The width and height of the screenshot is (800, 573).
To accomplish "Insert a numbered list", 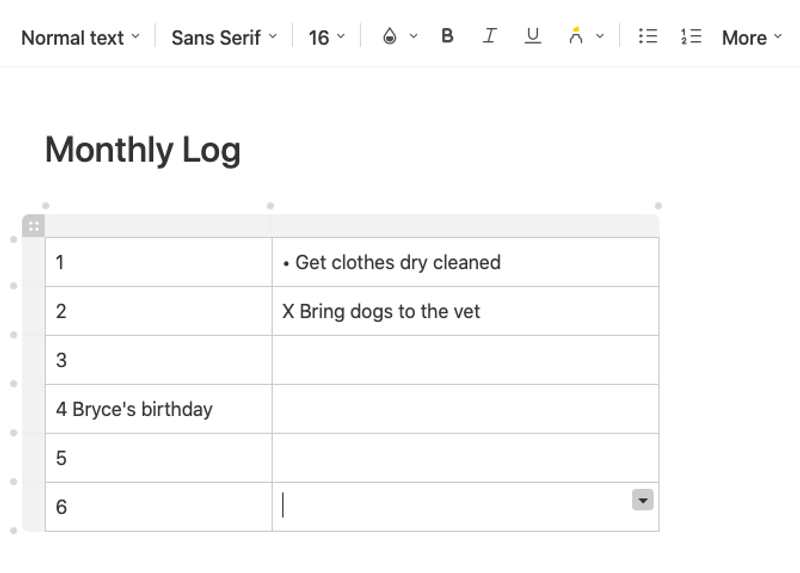I will [x=691, y=37].
